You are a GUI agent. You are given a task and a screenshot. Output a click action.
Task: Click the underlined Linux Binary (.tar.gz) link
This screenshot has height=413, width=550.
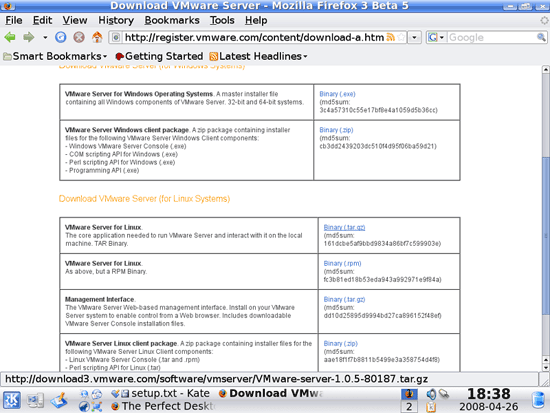tap(344, 227)
